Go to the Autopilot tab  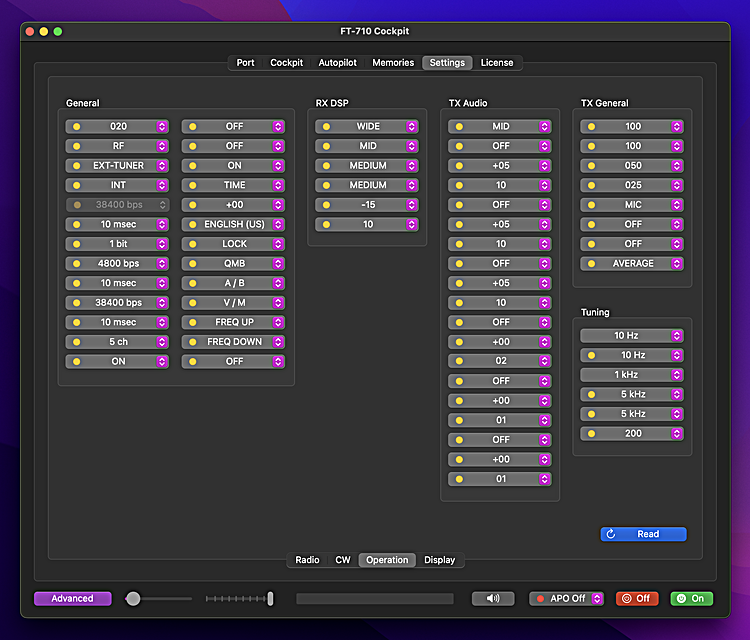338,63
